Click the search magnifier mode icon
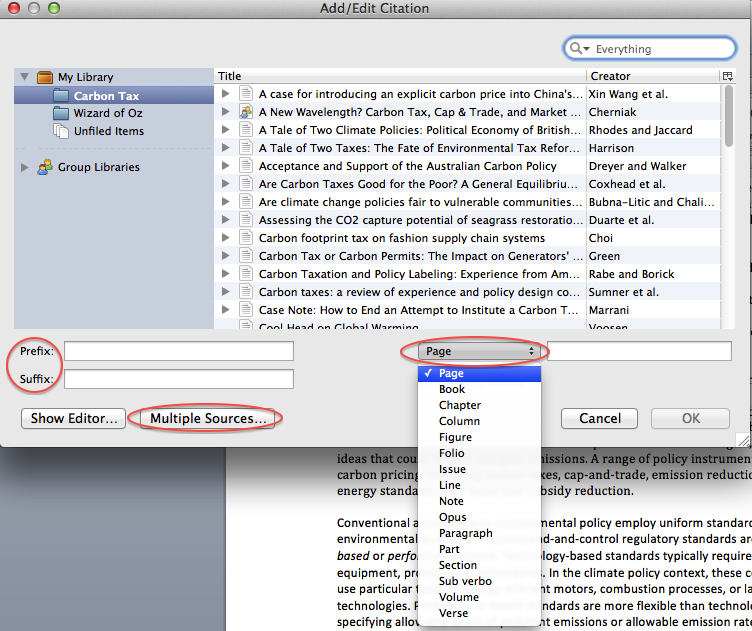Viewport: 752px width, 631px height. [579, 48]
